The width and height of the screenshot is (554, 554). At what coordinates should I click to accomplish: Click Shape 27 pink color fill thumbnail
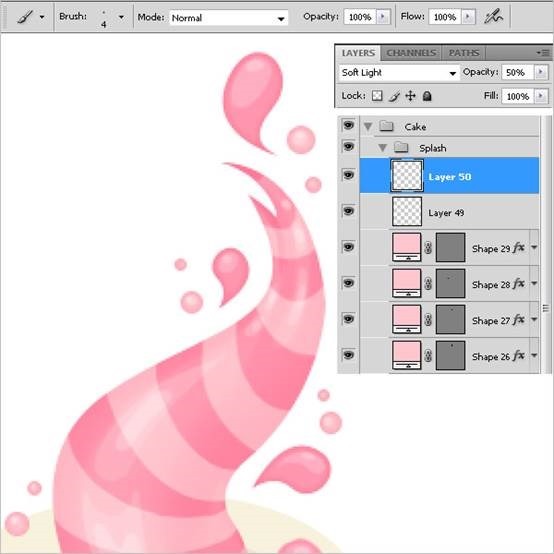coord(407,319)
